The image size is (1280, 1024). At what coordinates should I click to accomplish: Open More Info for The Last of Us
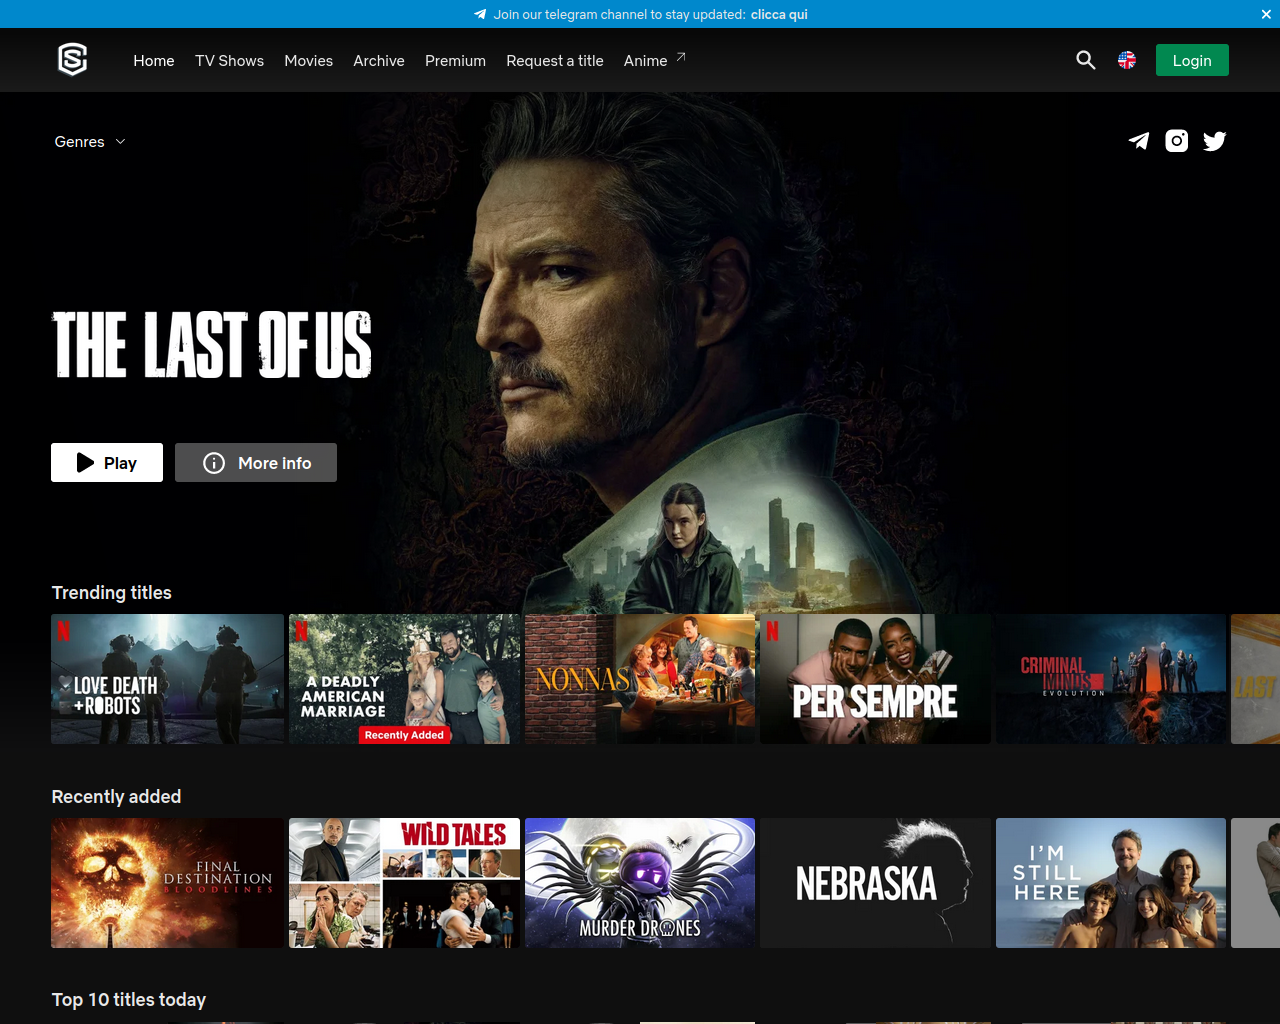click(256, 463)
